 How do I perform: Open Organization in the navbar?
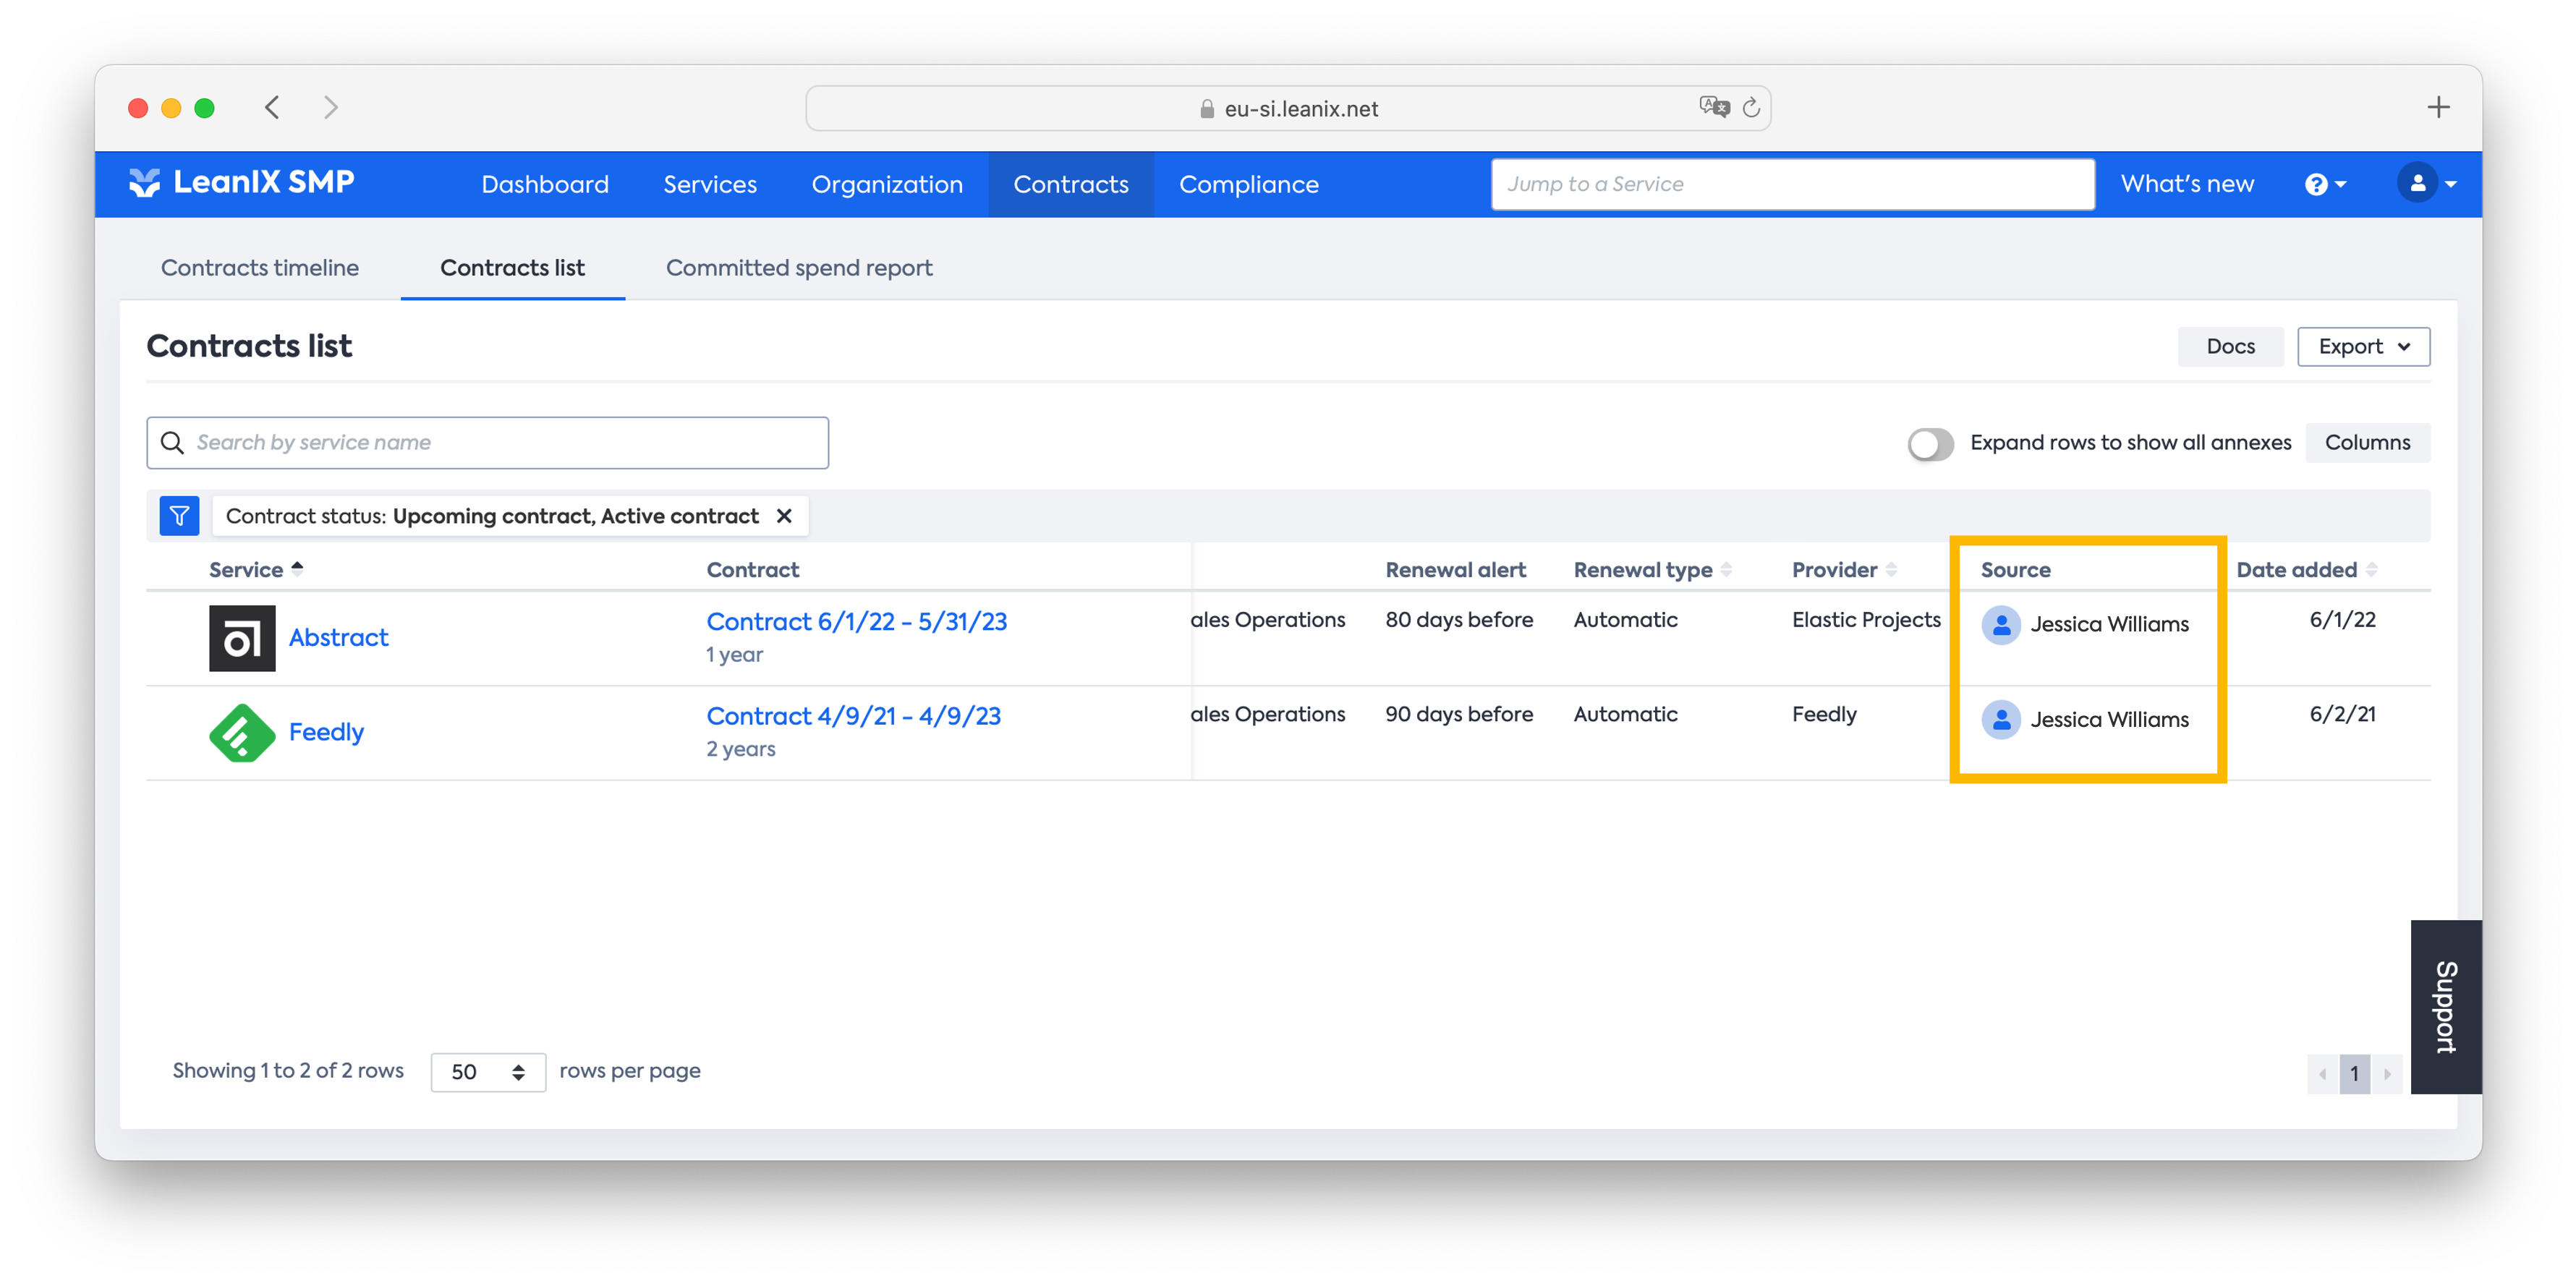click(887, 184)
